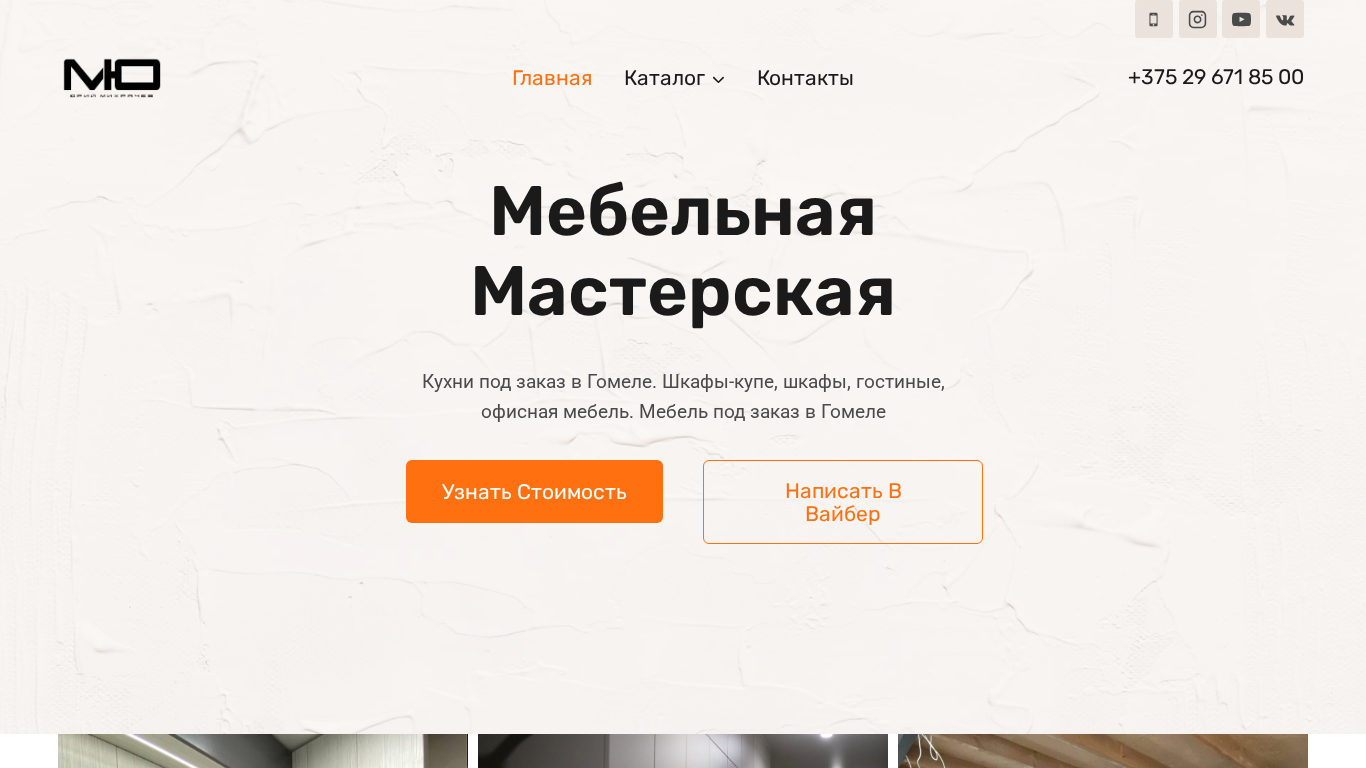Screen dimensions: 1366x768
Task: Click the Узнать Стоимость button
Action: tap(534, 491)
